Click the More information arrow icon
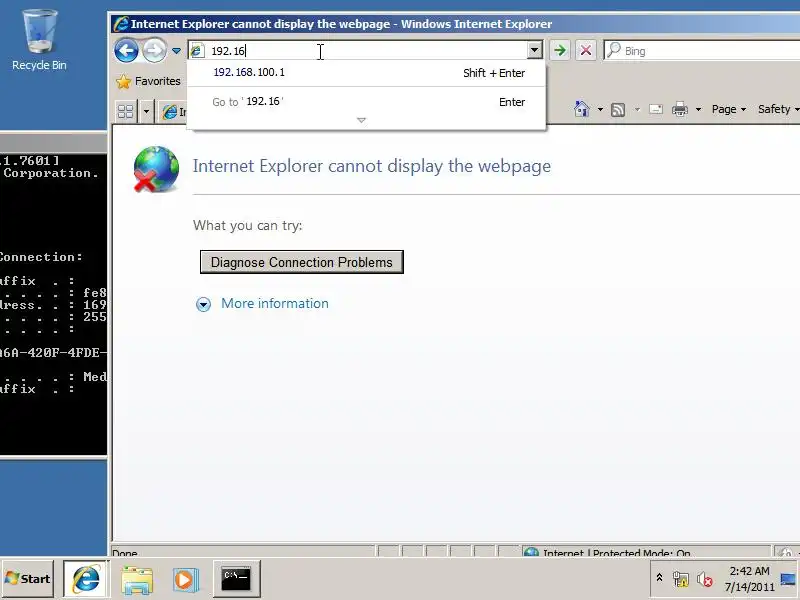800x600 pixels. (203, 305)
